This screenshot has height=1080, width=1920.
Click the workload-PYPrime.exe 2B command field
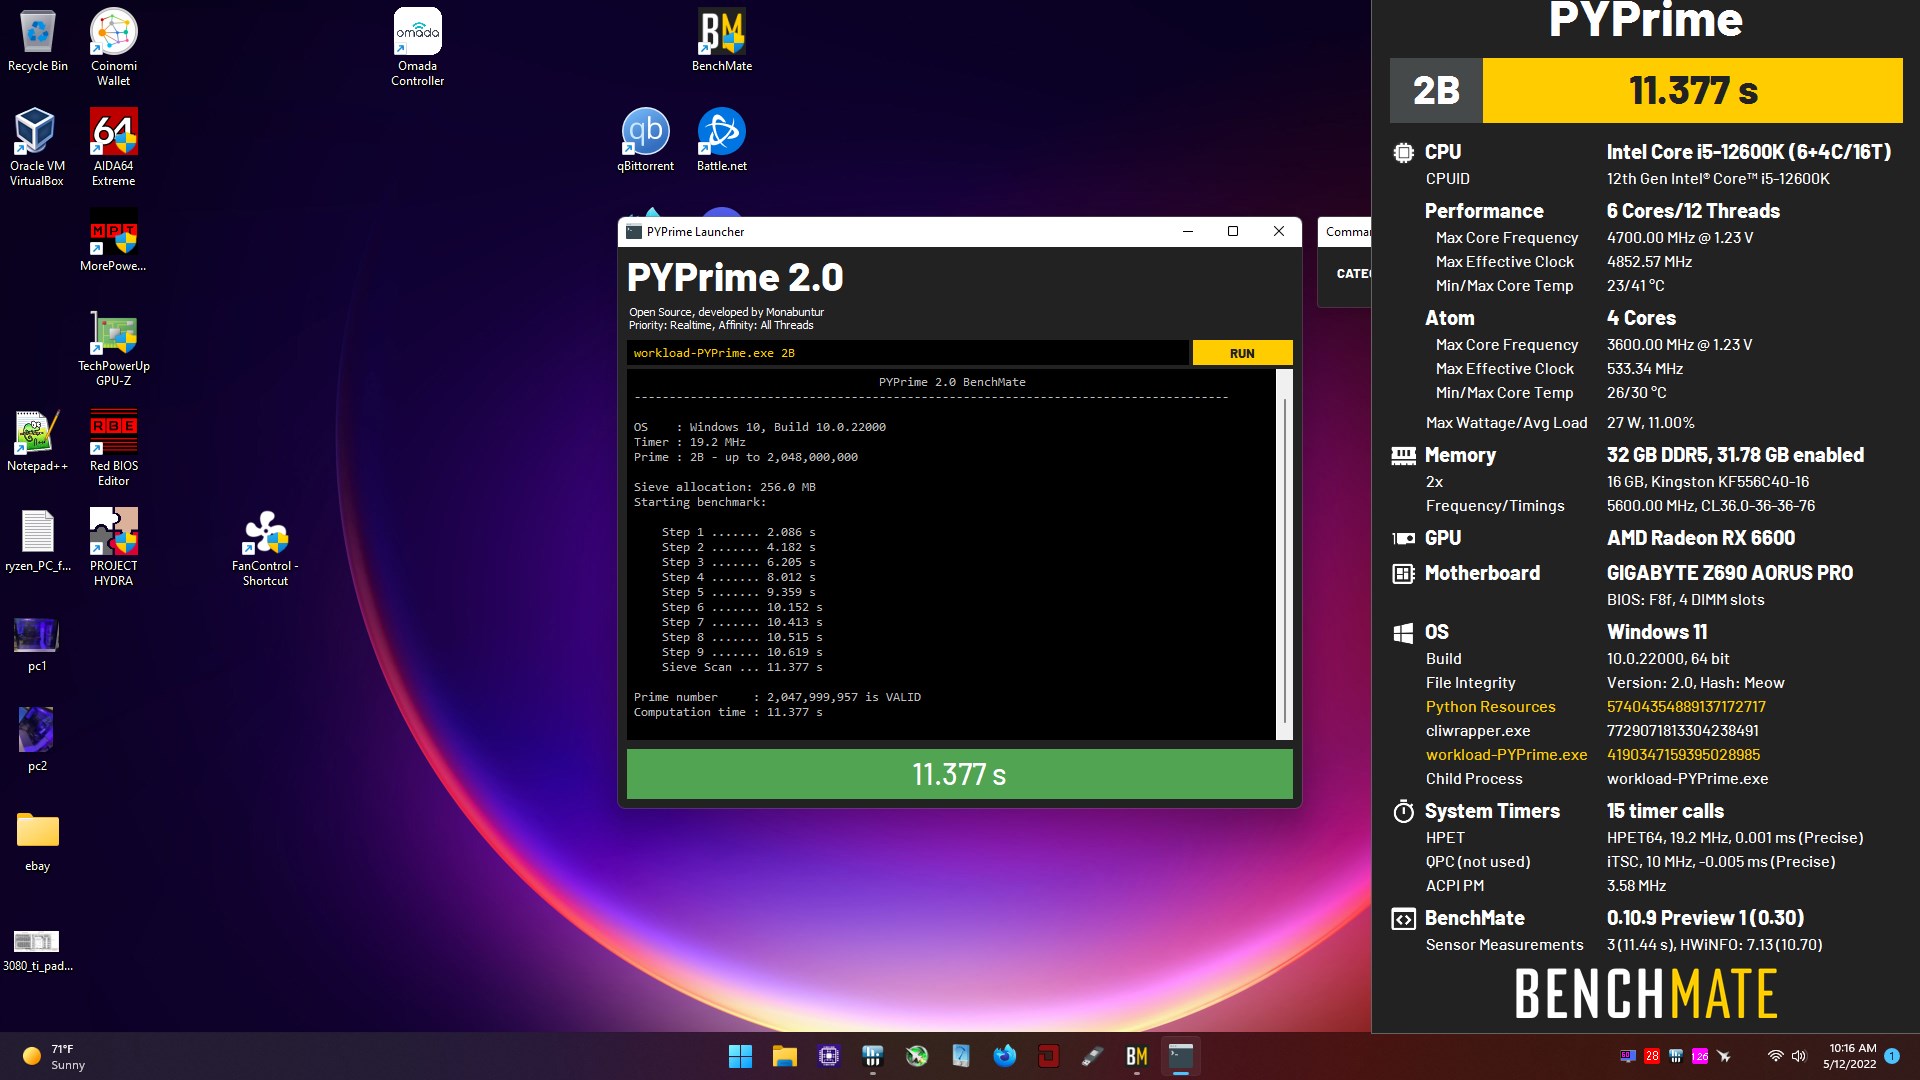907,353
